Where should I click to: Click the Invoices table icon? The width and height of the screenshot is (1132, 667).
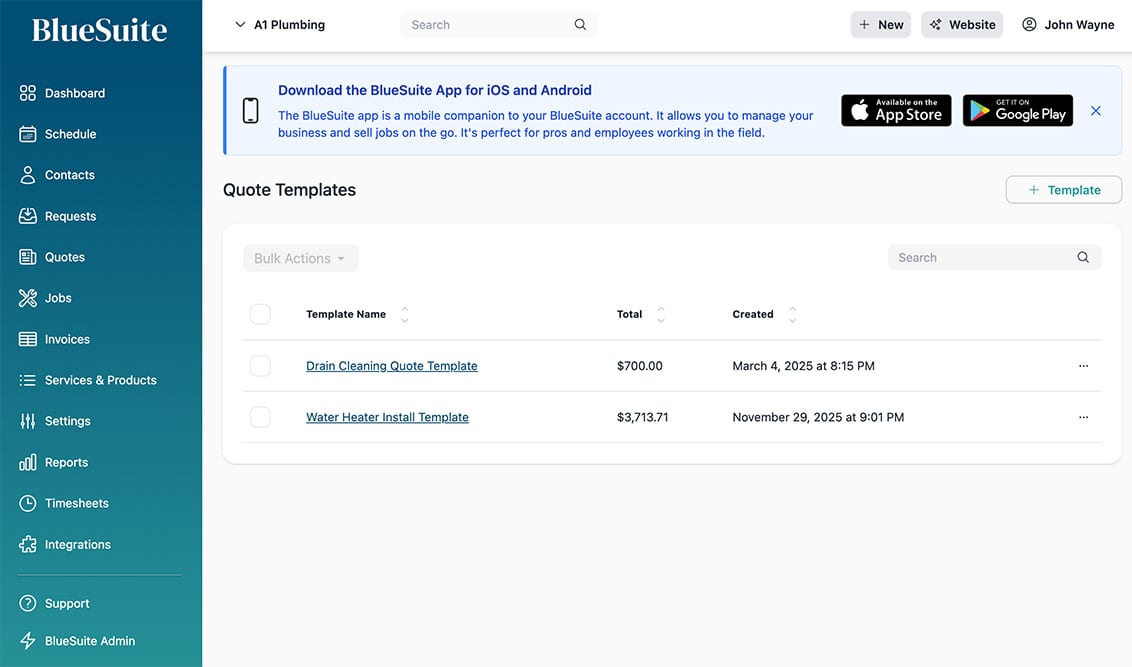[27, 339]
